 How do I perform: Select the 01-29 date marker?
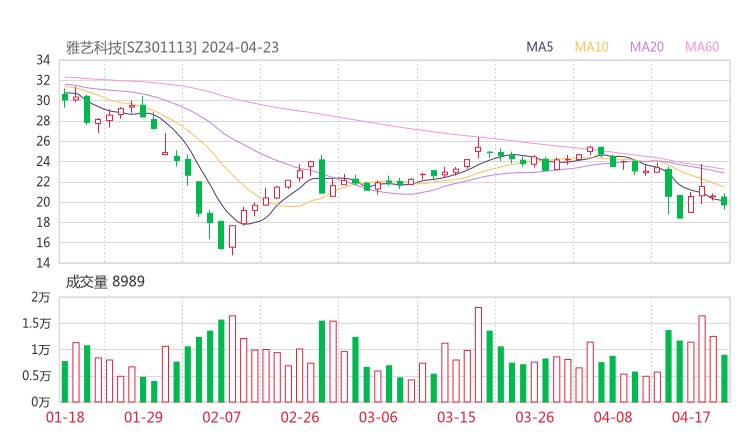click(x=143, y=417)
